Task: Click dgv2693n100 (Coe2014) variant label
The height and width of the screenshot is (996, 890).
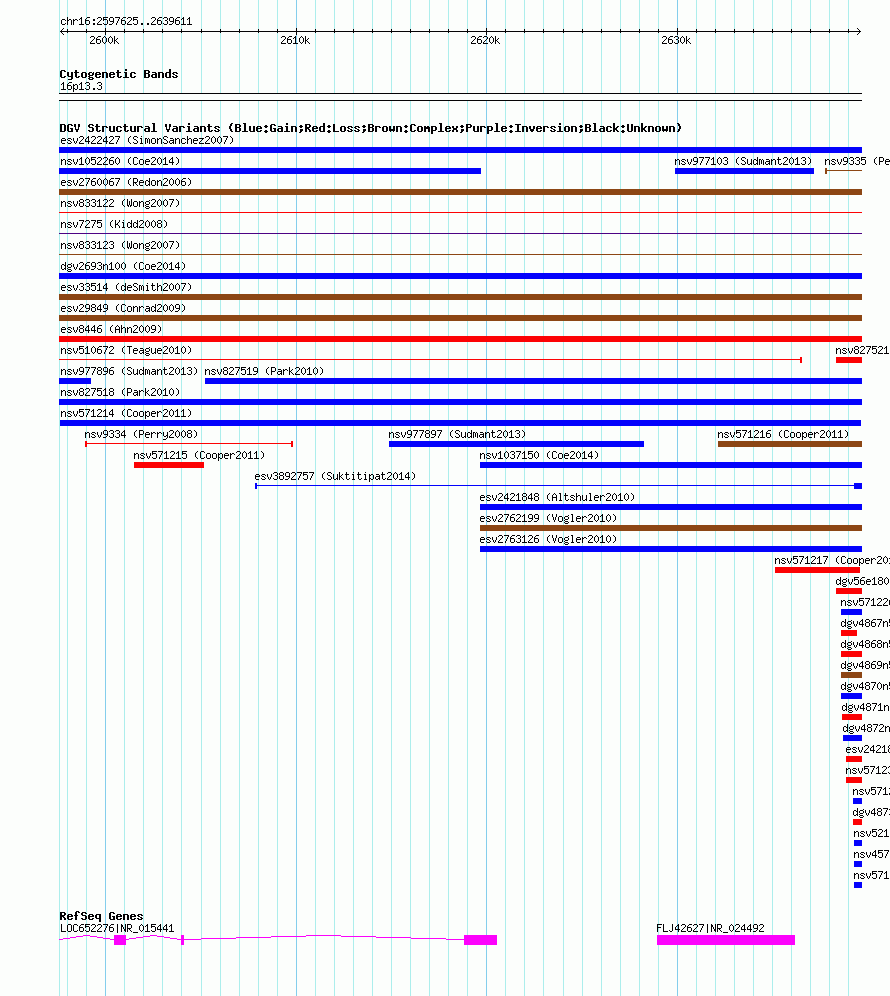Action: (123, 266)
